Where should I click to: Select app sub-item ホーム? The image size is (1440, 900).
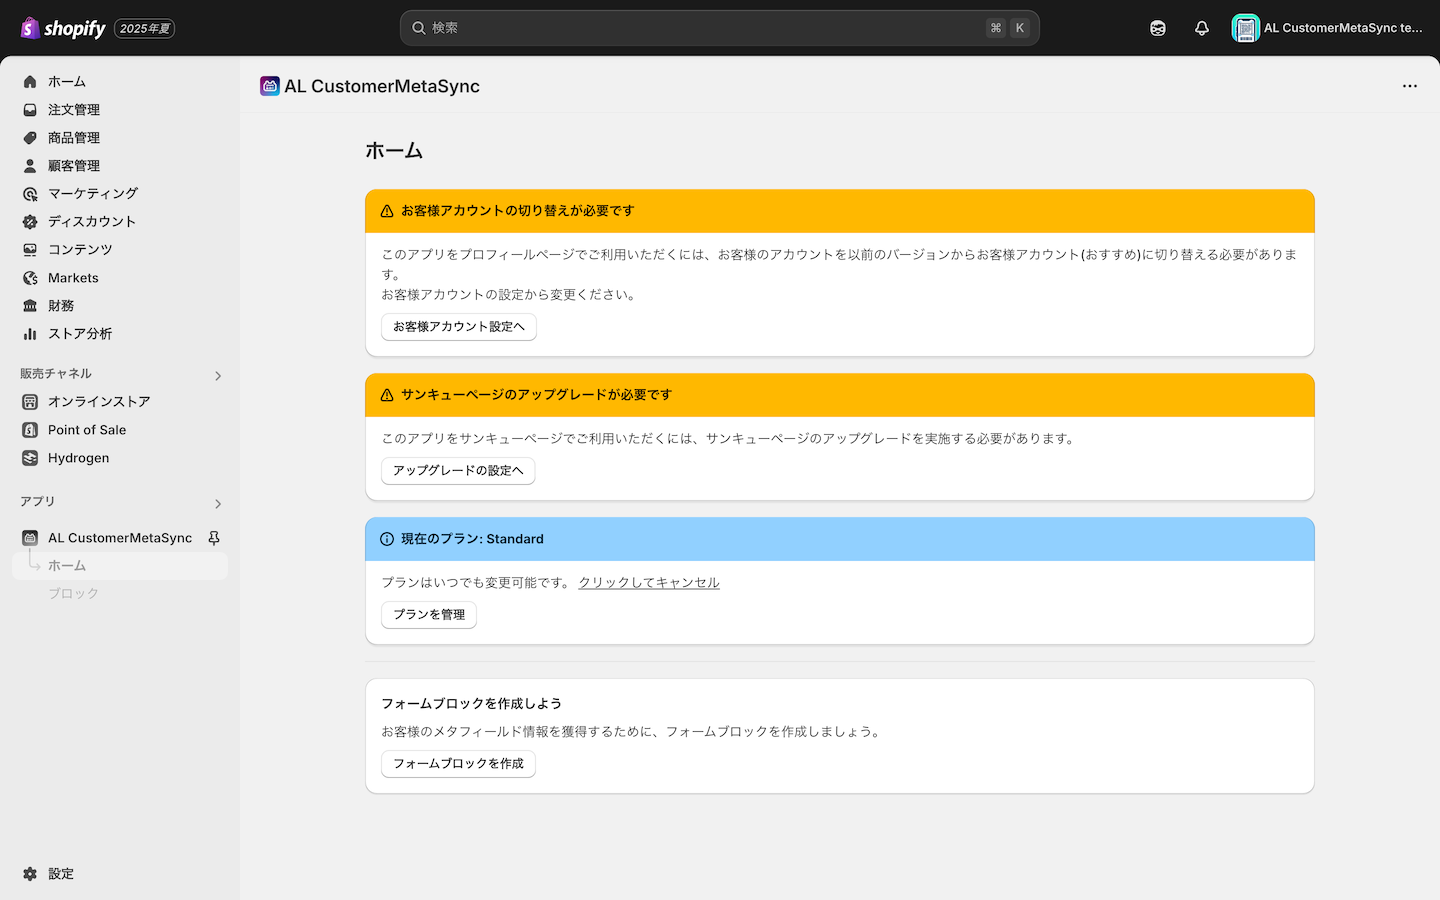pyautogui.click(x=120, y=566)
